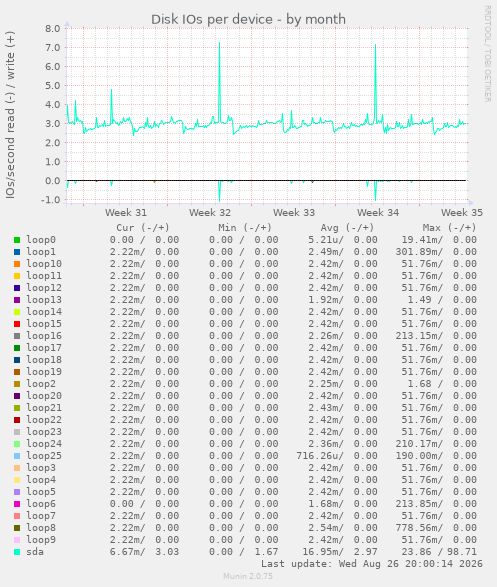This screenshot has height=587, width=497.
Task: Click the Week 33 axis label
Action: tap(294, 213)
